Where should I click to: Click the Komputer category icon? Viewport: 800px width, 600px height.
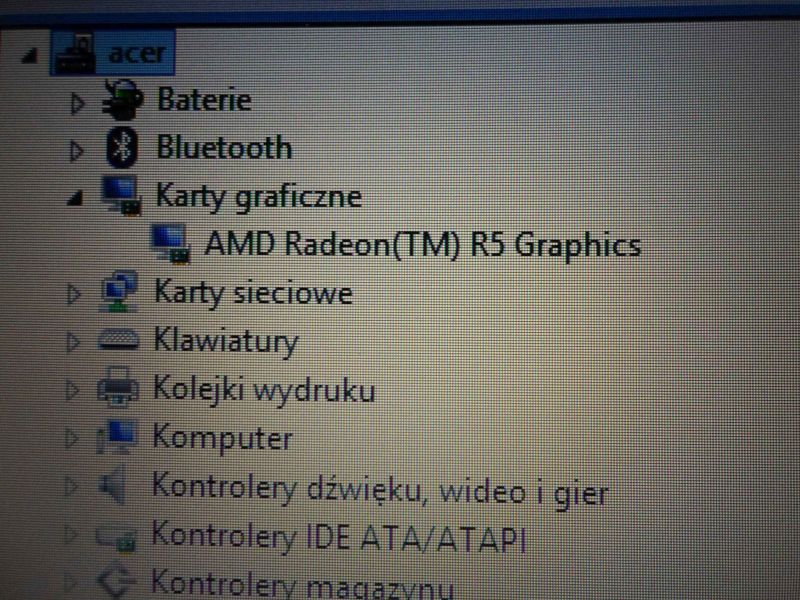click(x=117, y=437)
